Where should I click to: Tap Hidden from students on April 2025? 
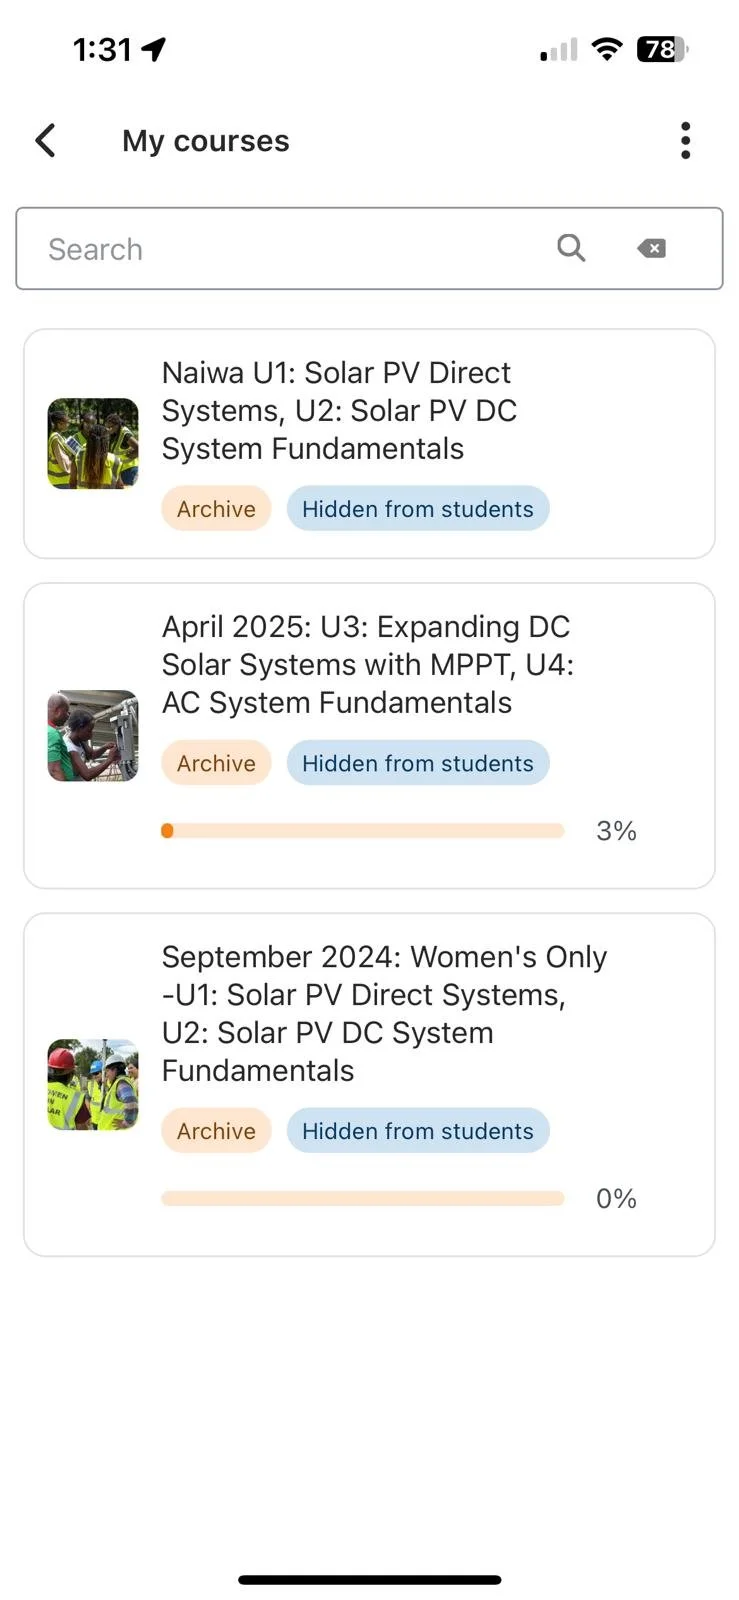coord(418,763)
